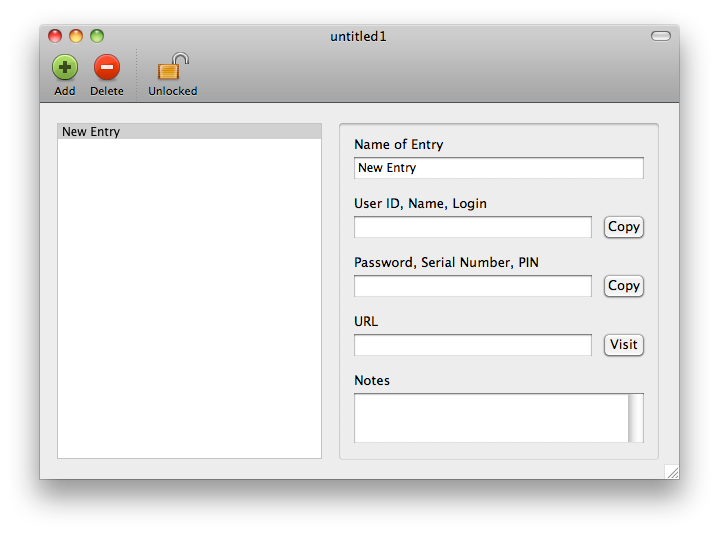Toggle toolbar with the pill button
The image size is (719, 534).
661,36
